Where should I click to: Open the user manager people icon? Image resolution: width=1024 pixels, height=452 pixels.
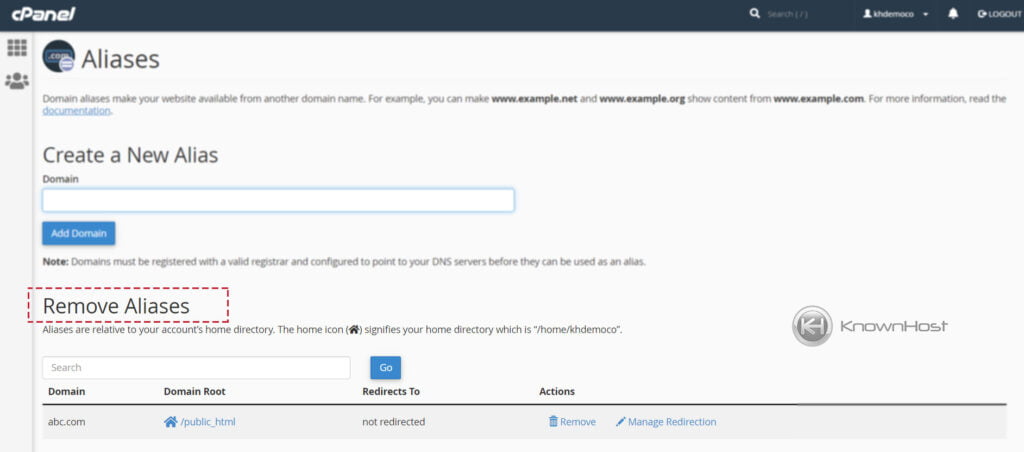tap(17, 81)
